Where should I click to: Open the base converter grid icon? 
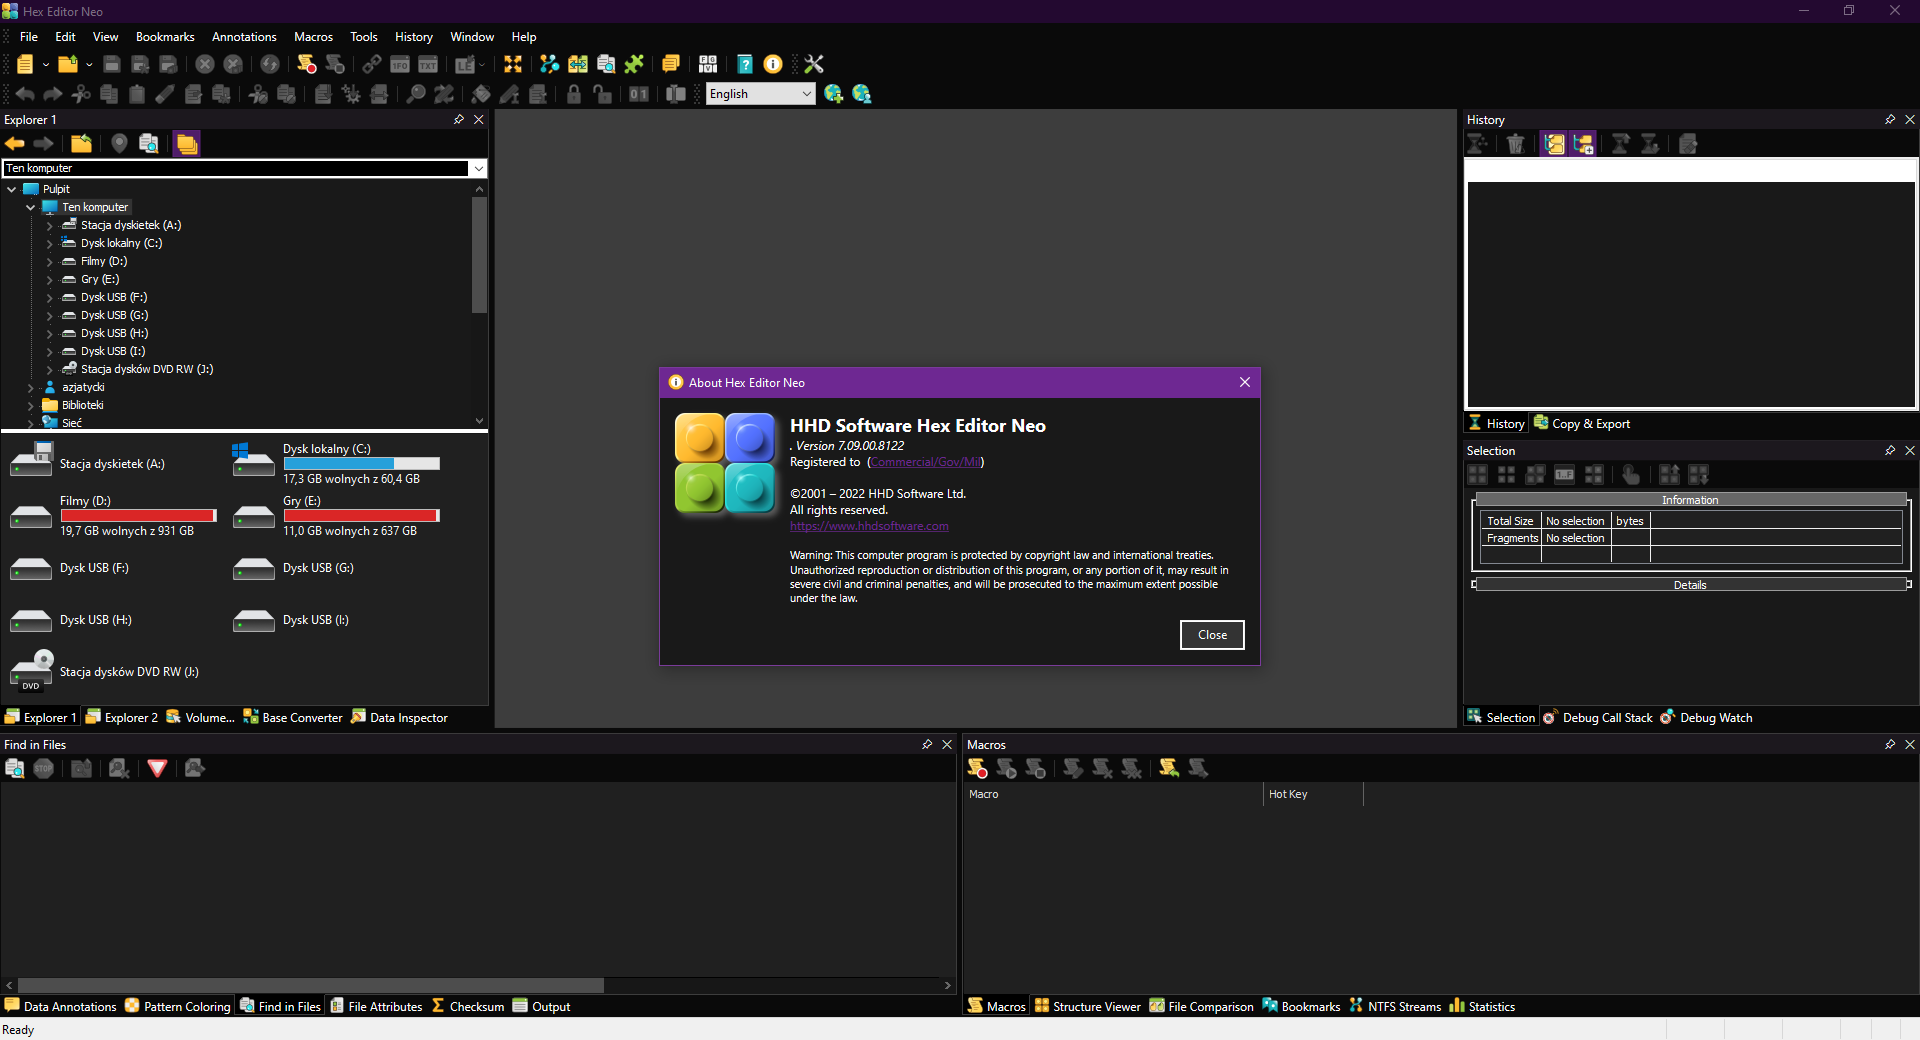click(x=708, y=64)
